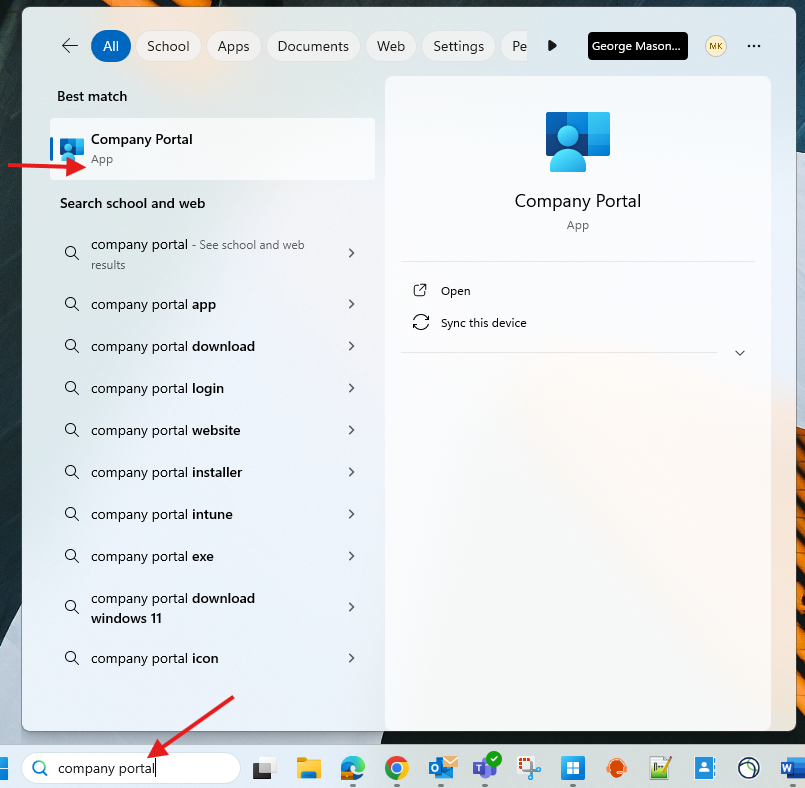This screenshot has height=788, width=805.
Task: Open the three-dot more options menu
Action: pos(754,46)
